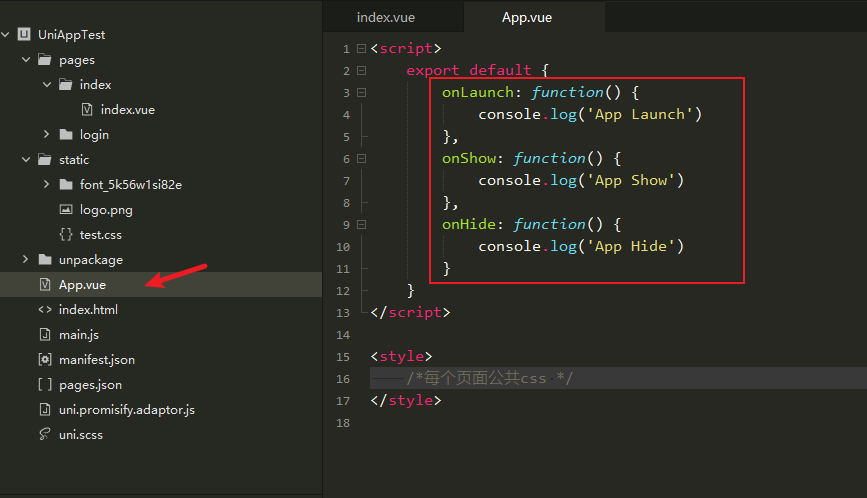Collapse the static folder chevron

point(26,160)
